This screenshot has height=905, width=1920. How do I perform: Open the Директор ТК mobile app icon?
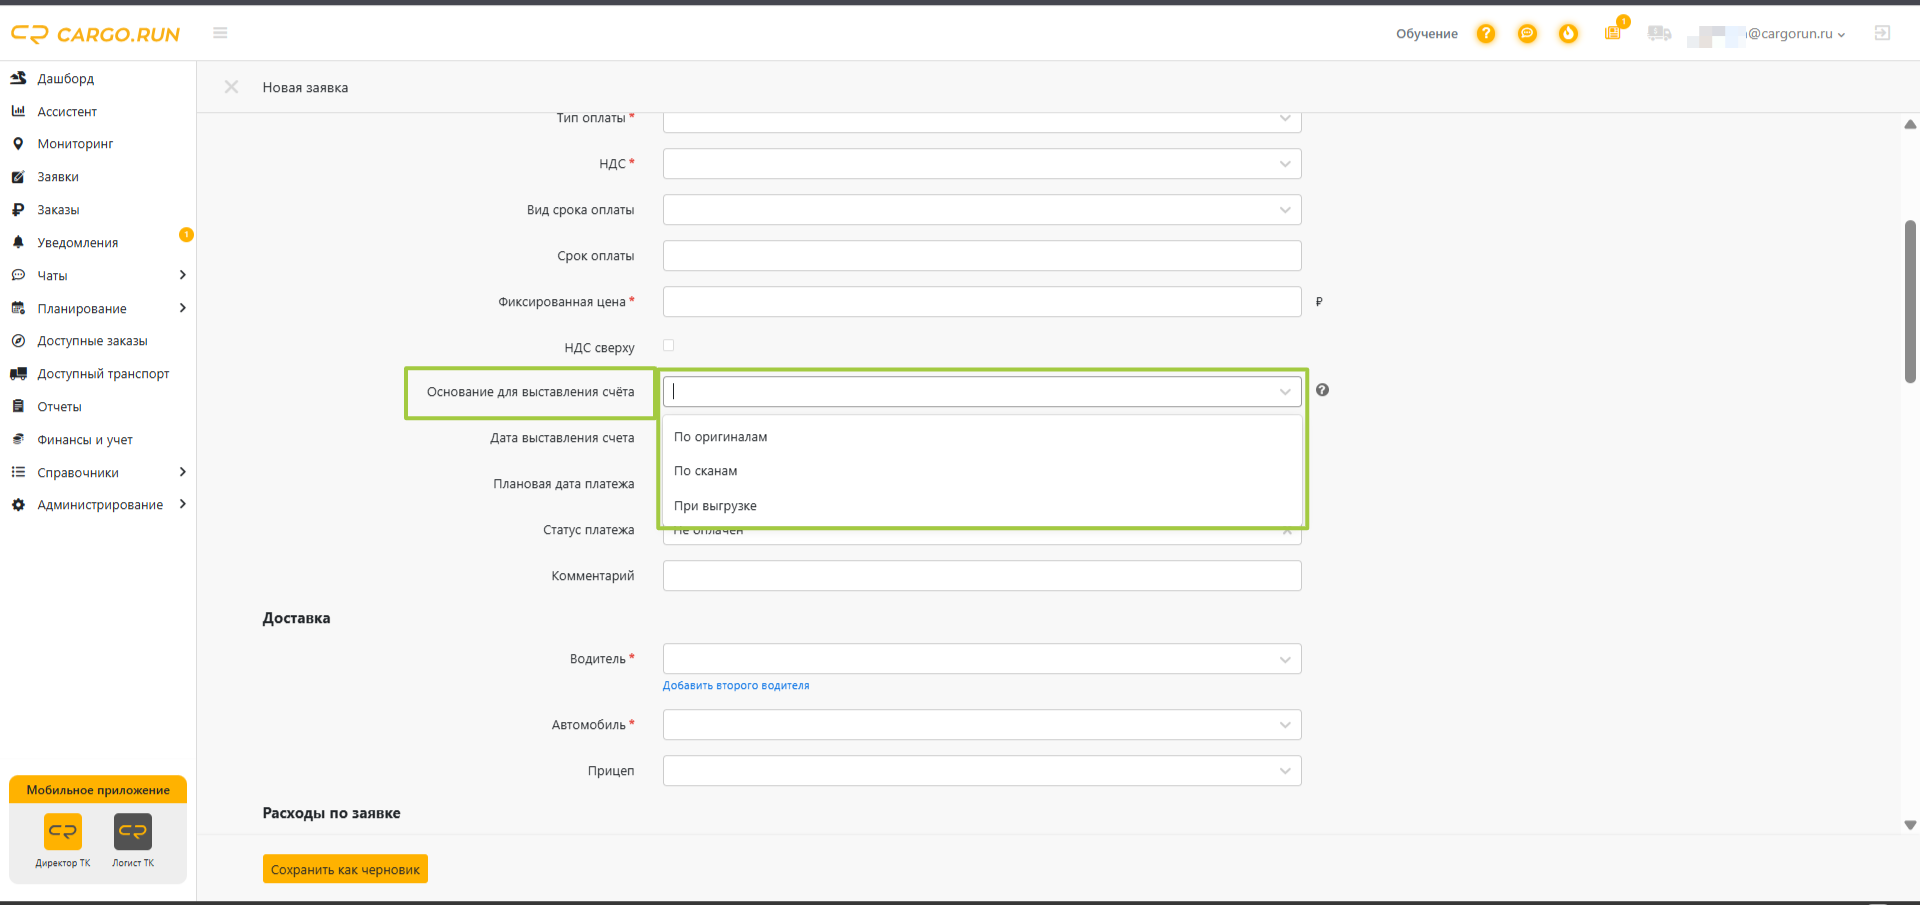click(x=63, y=831)
